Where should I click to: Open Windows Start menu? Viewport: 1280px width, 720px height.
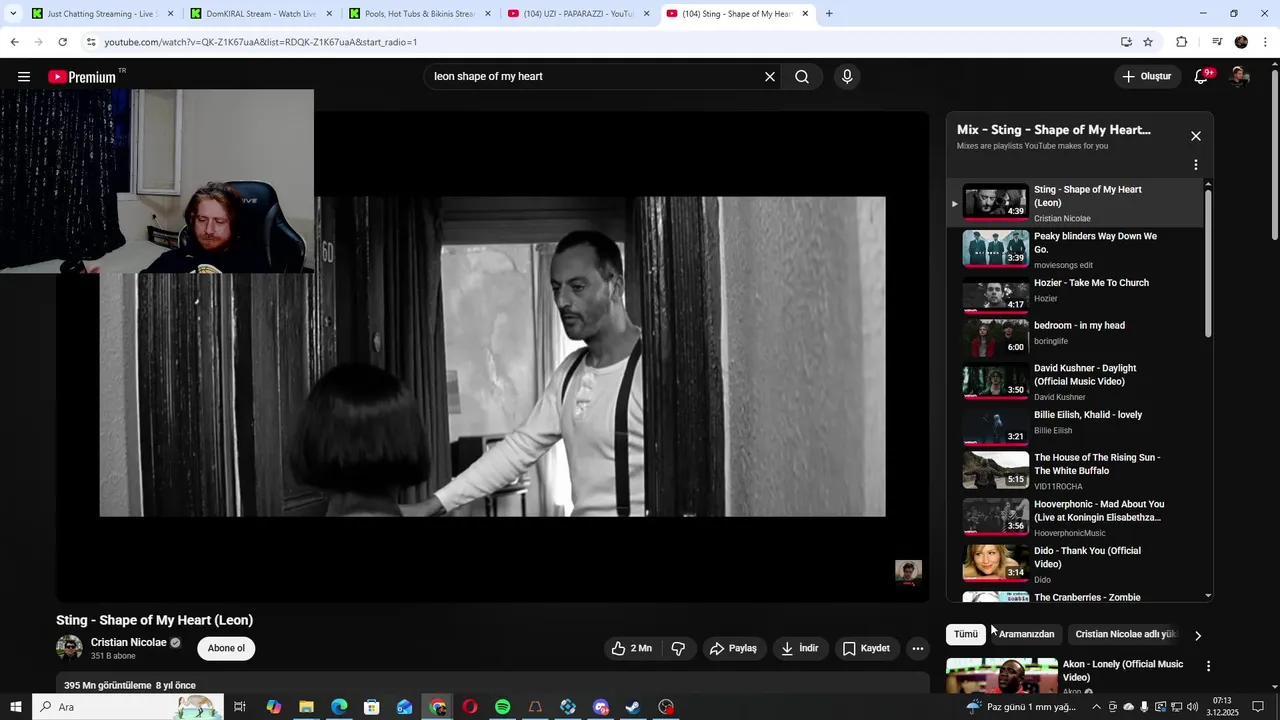coord(16,707)
